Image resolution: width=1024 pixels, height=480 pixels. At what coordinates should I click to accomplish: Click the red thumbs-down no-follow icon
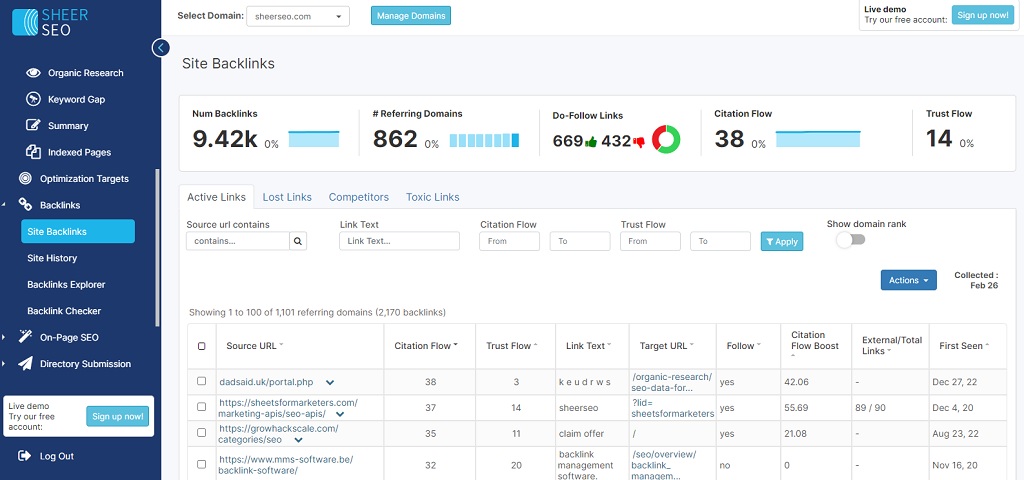point(639,141)
